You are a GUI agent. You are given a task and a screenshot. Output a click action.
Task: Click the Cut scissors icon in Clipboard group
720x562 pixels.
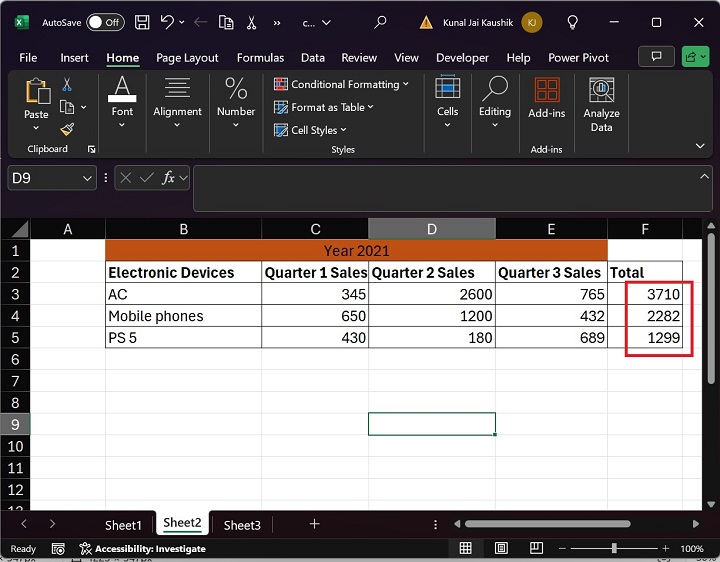click(67, 85)
